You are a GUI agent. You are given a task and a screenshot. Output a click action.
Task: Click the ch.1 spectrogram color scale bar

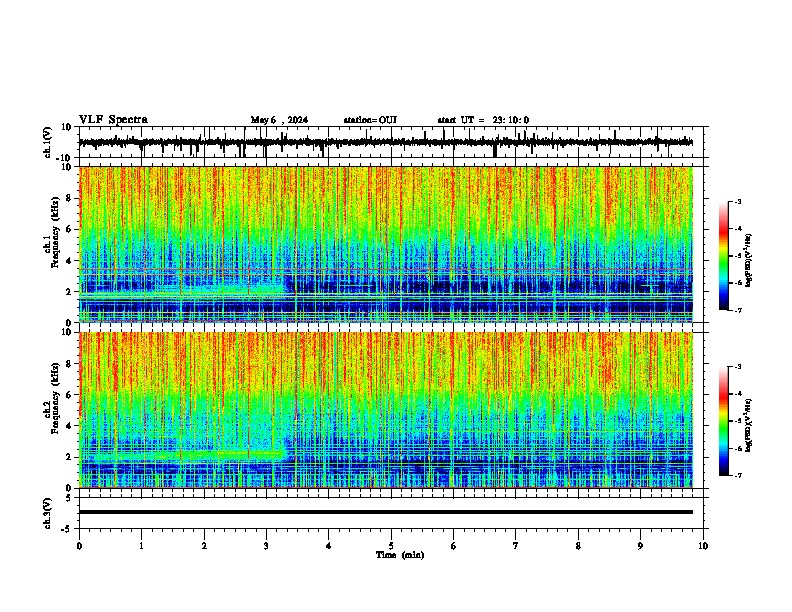point(724,256)
